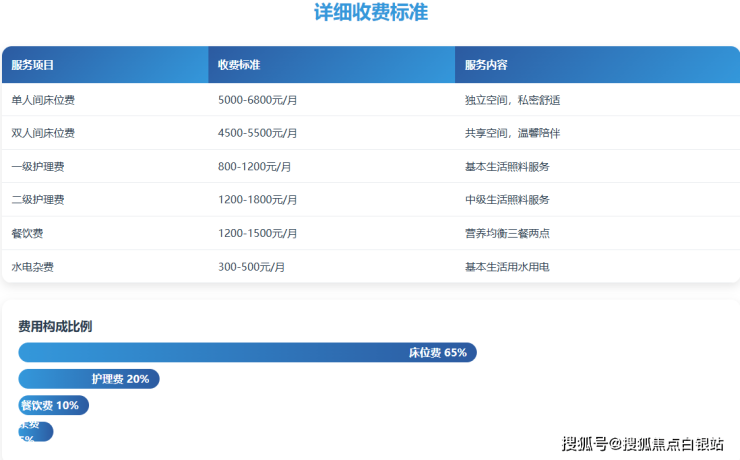
Task: Select the 5000-6800元/月 price cell
Action: pyautogui.click(x=258, y=100)
